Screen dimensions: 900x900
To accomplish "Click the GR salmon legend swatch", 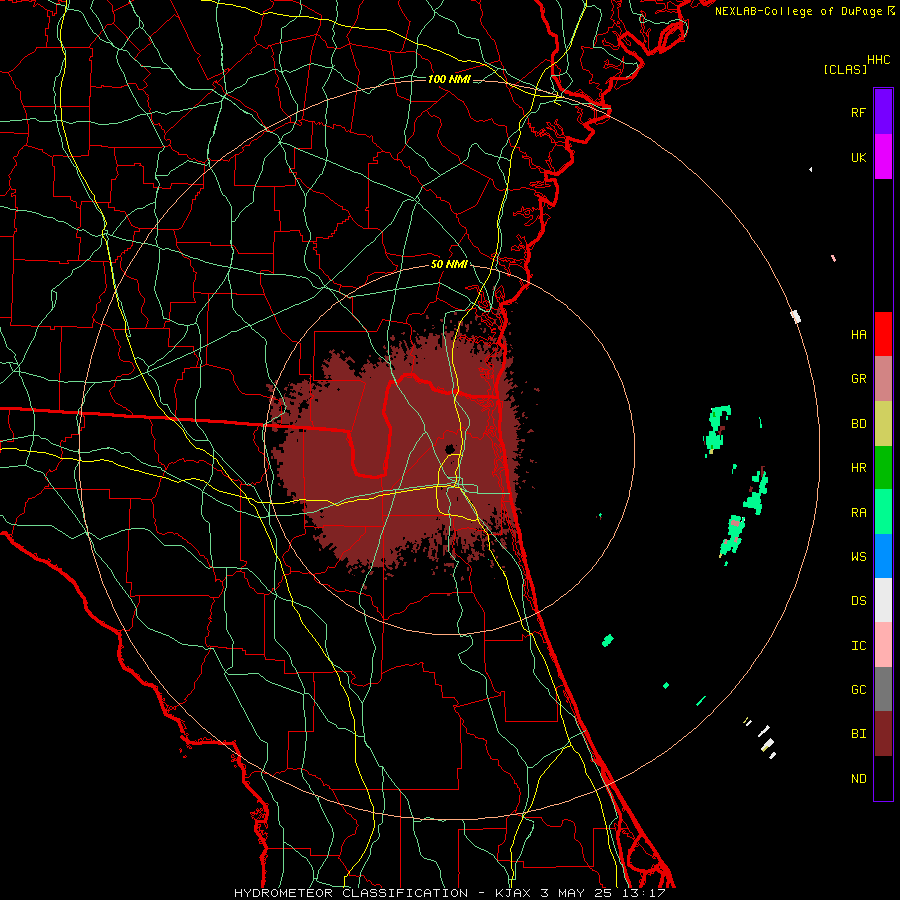I will tap(883, 379).
